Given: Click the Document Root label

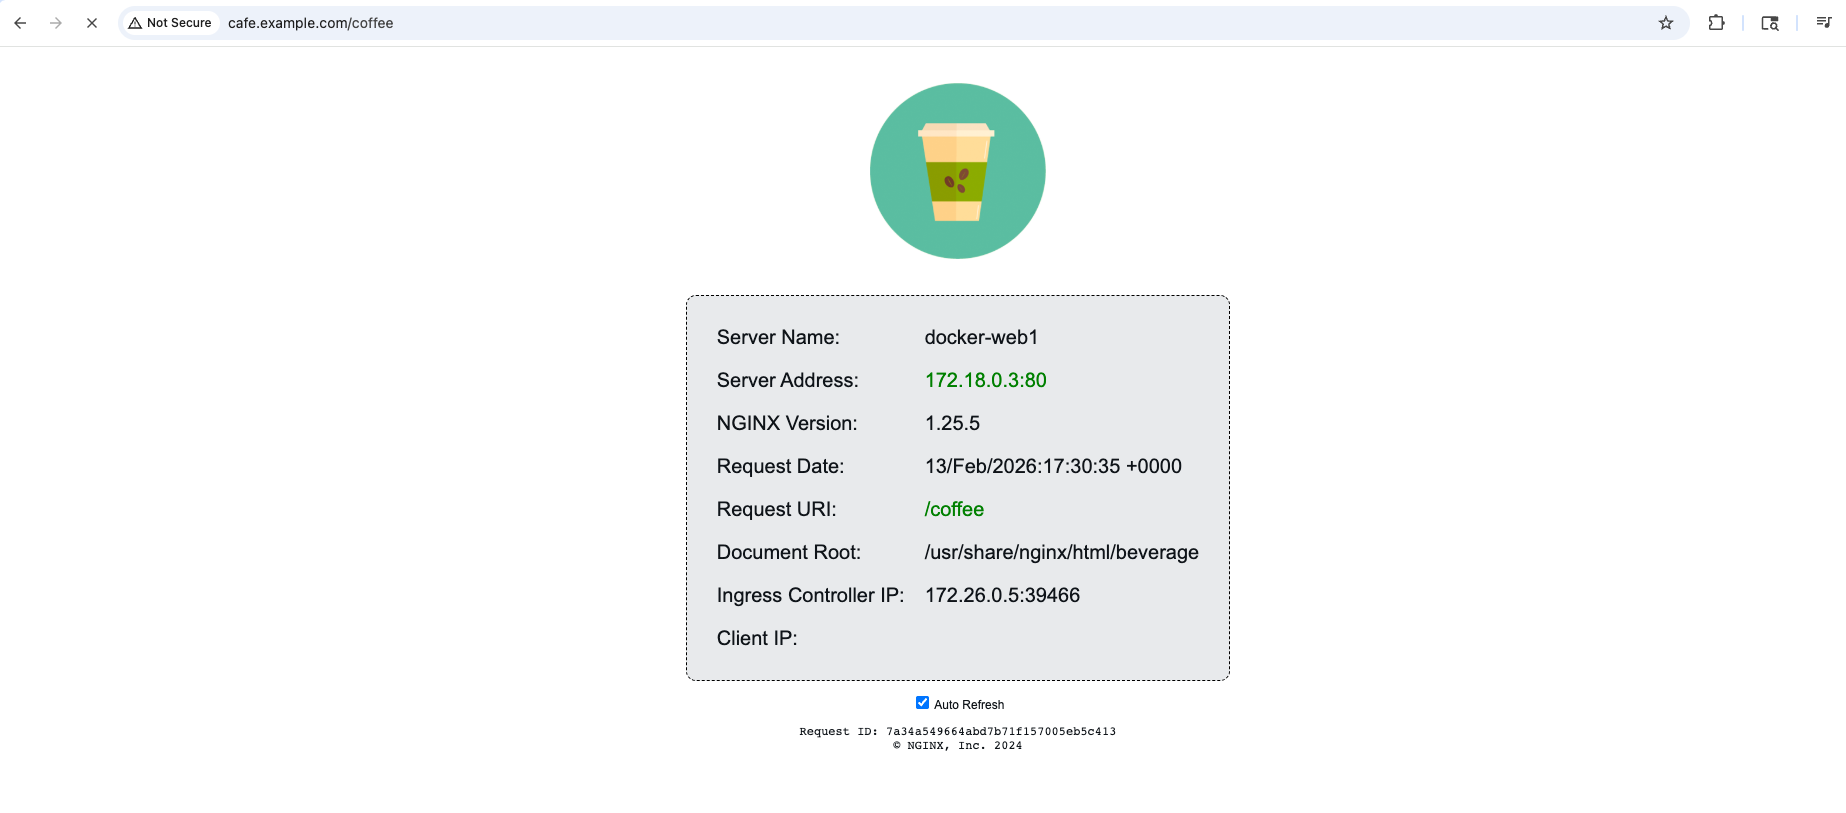Looking at the screenshot, I should click(x=789, y=552).
